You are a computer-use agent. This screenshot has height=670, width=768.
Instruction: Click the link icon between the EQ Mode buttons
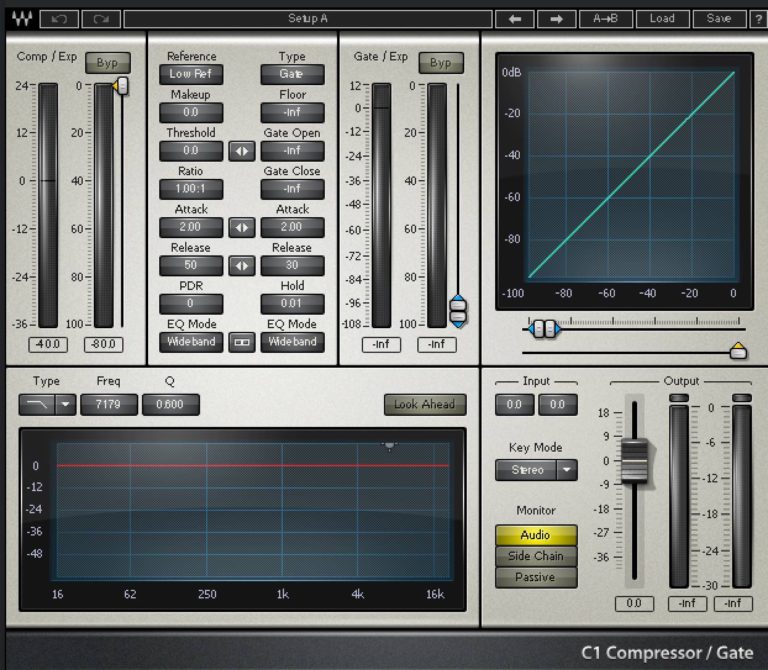pyautogui.click(x=241, y=342)
